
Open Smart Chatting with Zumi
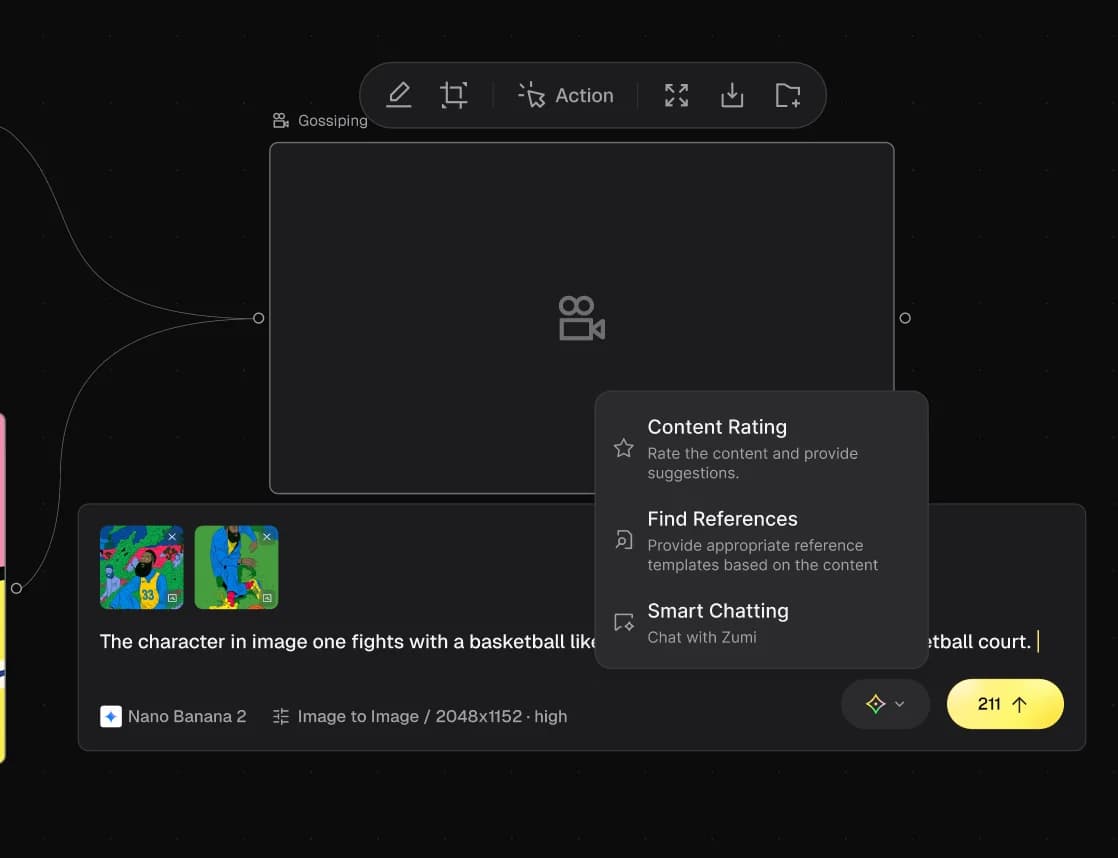[761, 623]
